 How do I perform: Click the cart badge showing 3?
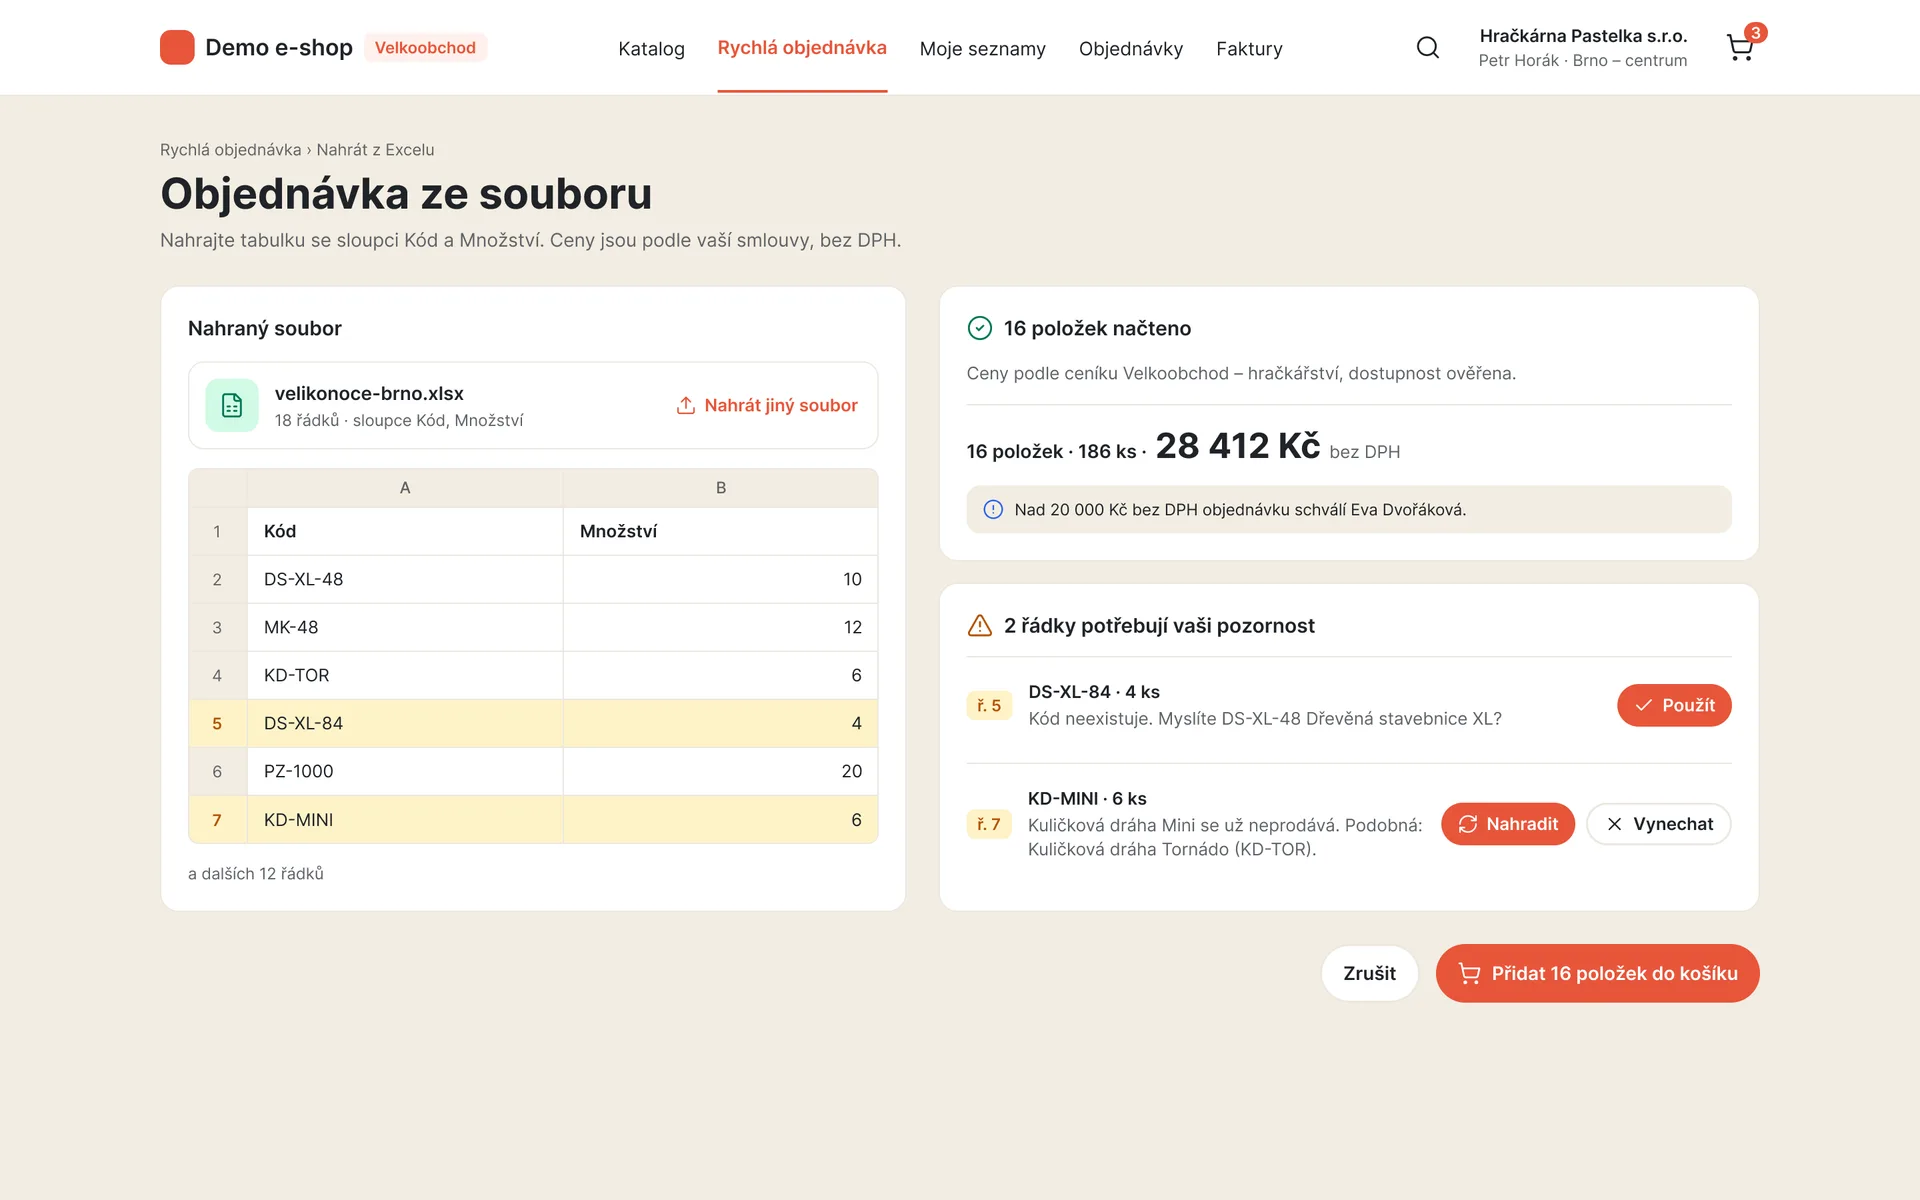(1755, 33)
